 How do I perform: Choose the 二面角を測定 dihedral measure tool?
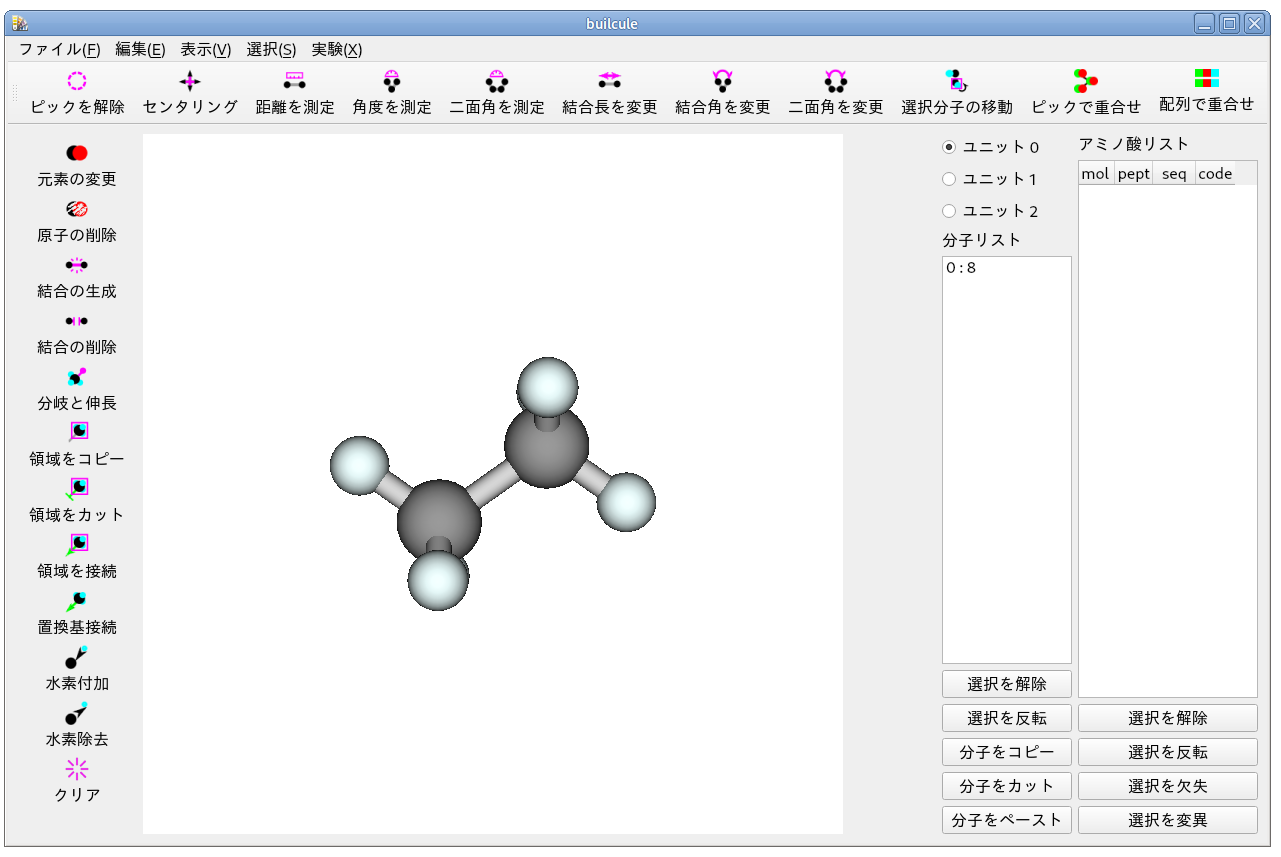click(x=496, y=82)
